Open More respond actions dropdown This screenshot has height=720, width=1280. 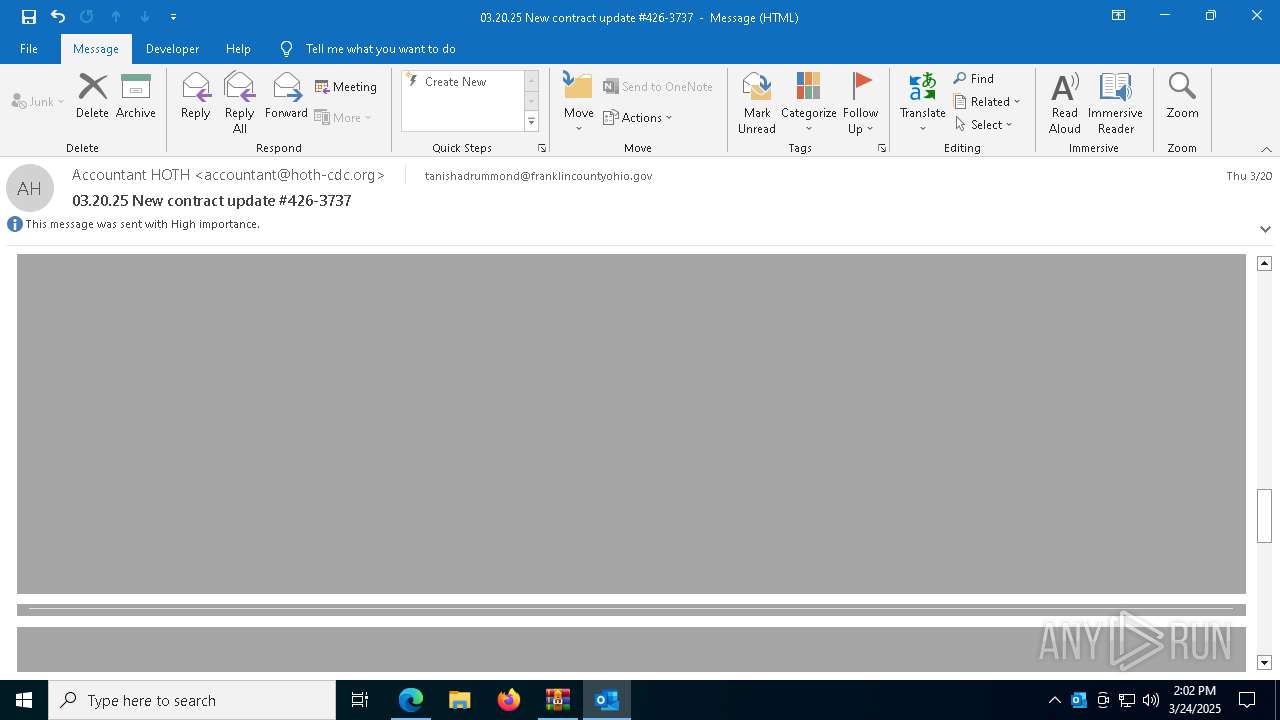[x=343, y=117]
